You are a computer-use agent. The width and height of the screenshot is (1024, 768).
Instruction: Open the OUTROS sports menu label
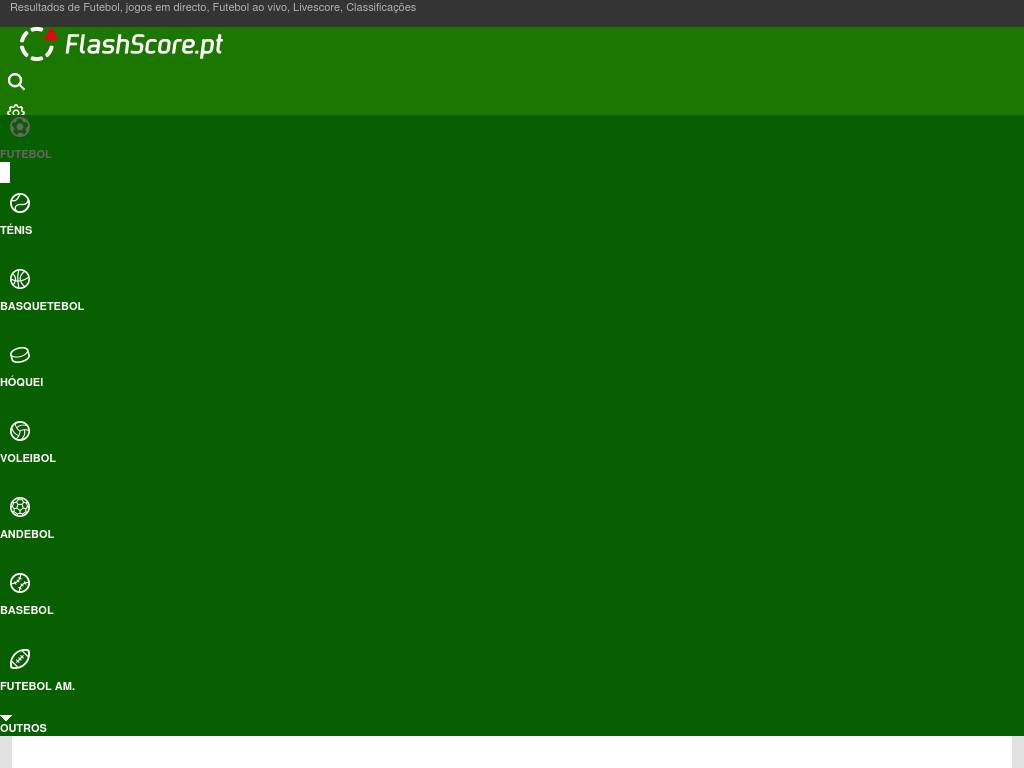click(x=24, y=728)
